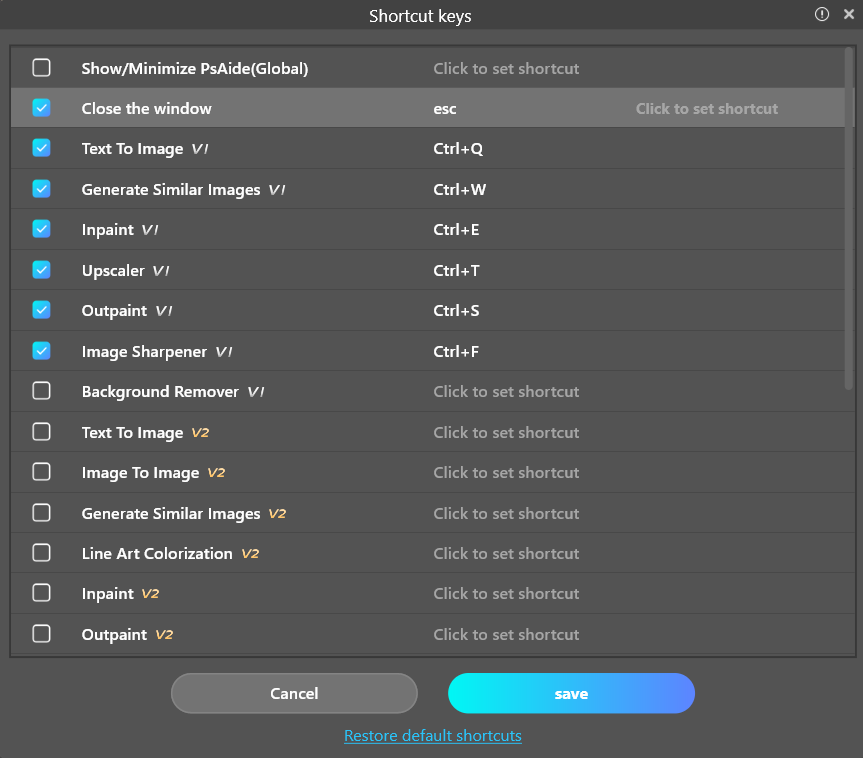Enable Image To Image V2 checkbox
This screenshot has height=758, width=863.
pos(41,472)
